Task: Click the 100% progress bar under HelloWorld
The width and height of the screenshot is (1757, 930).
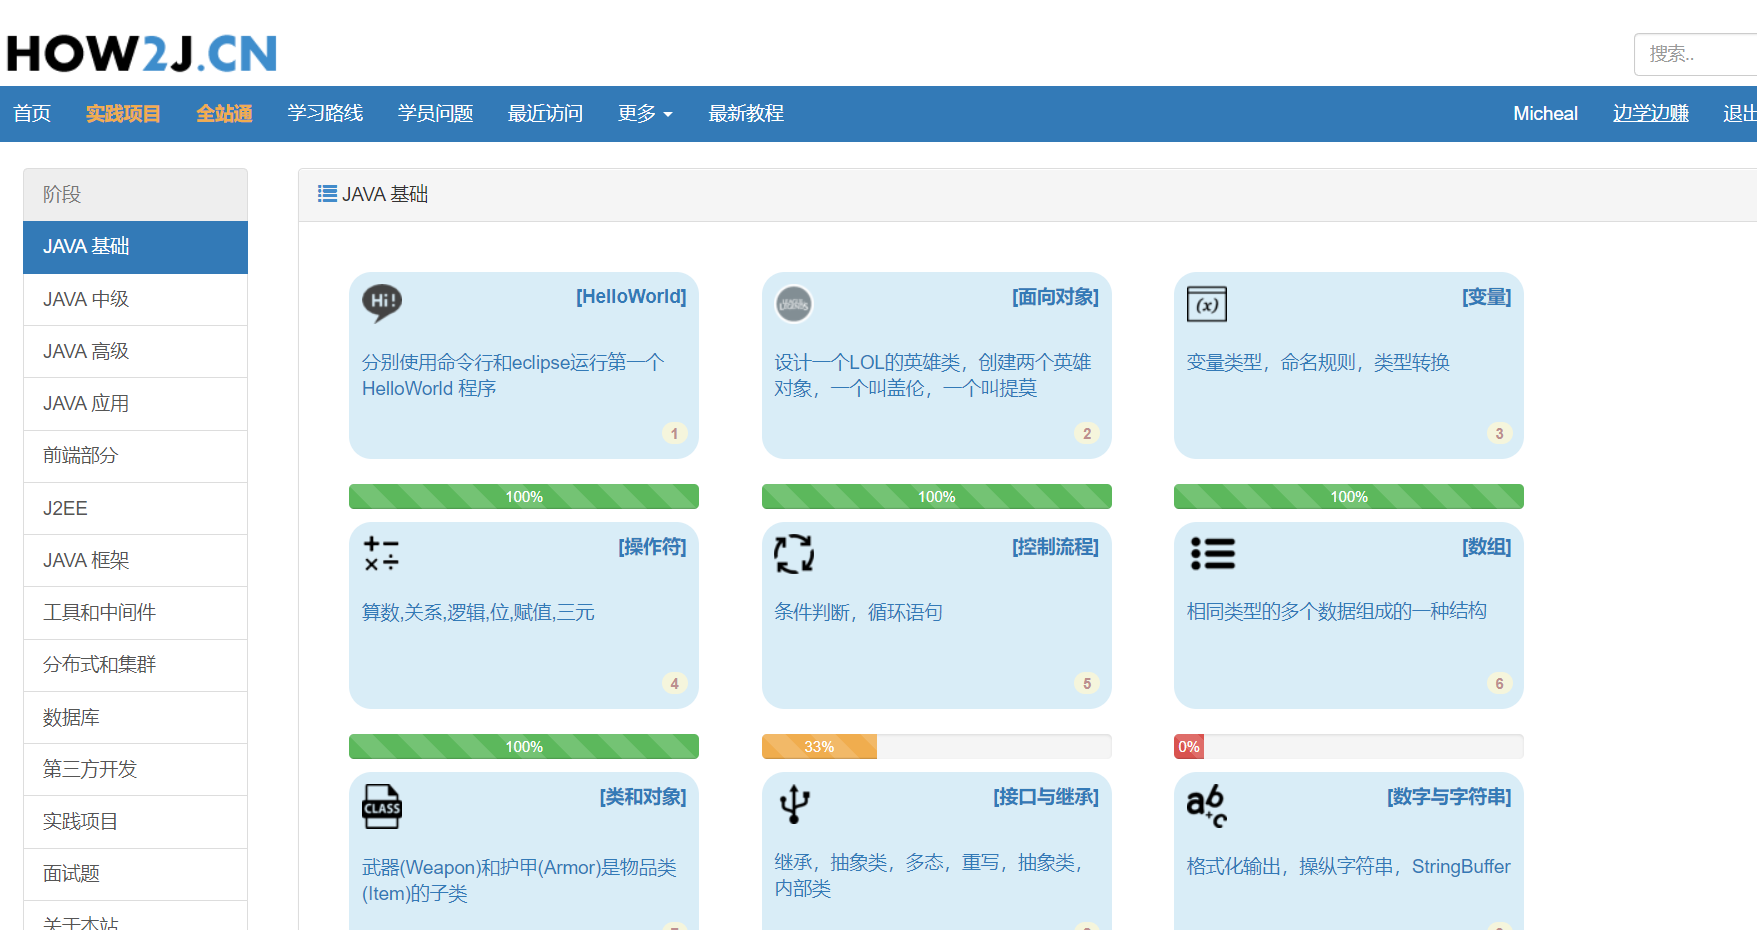Action: [x=524, y=497]
